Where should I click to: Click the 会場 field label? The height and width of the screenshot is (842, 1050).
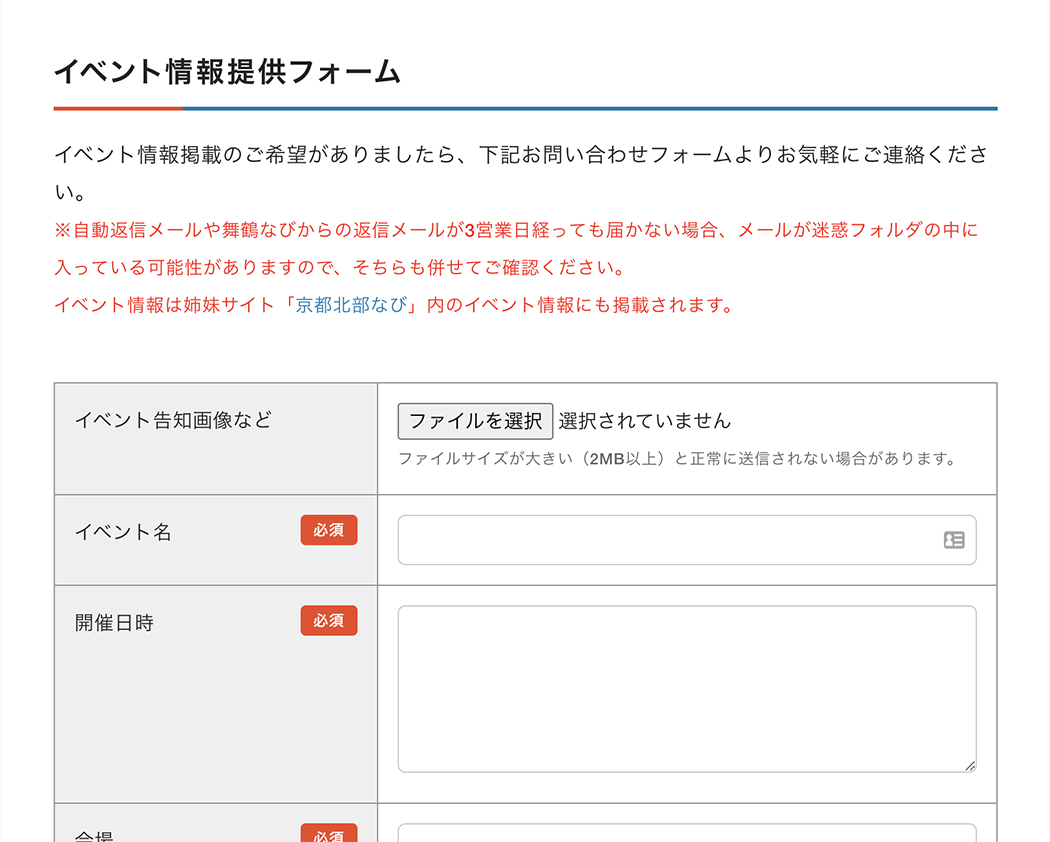click(94, 836)
